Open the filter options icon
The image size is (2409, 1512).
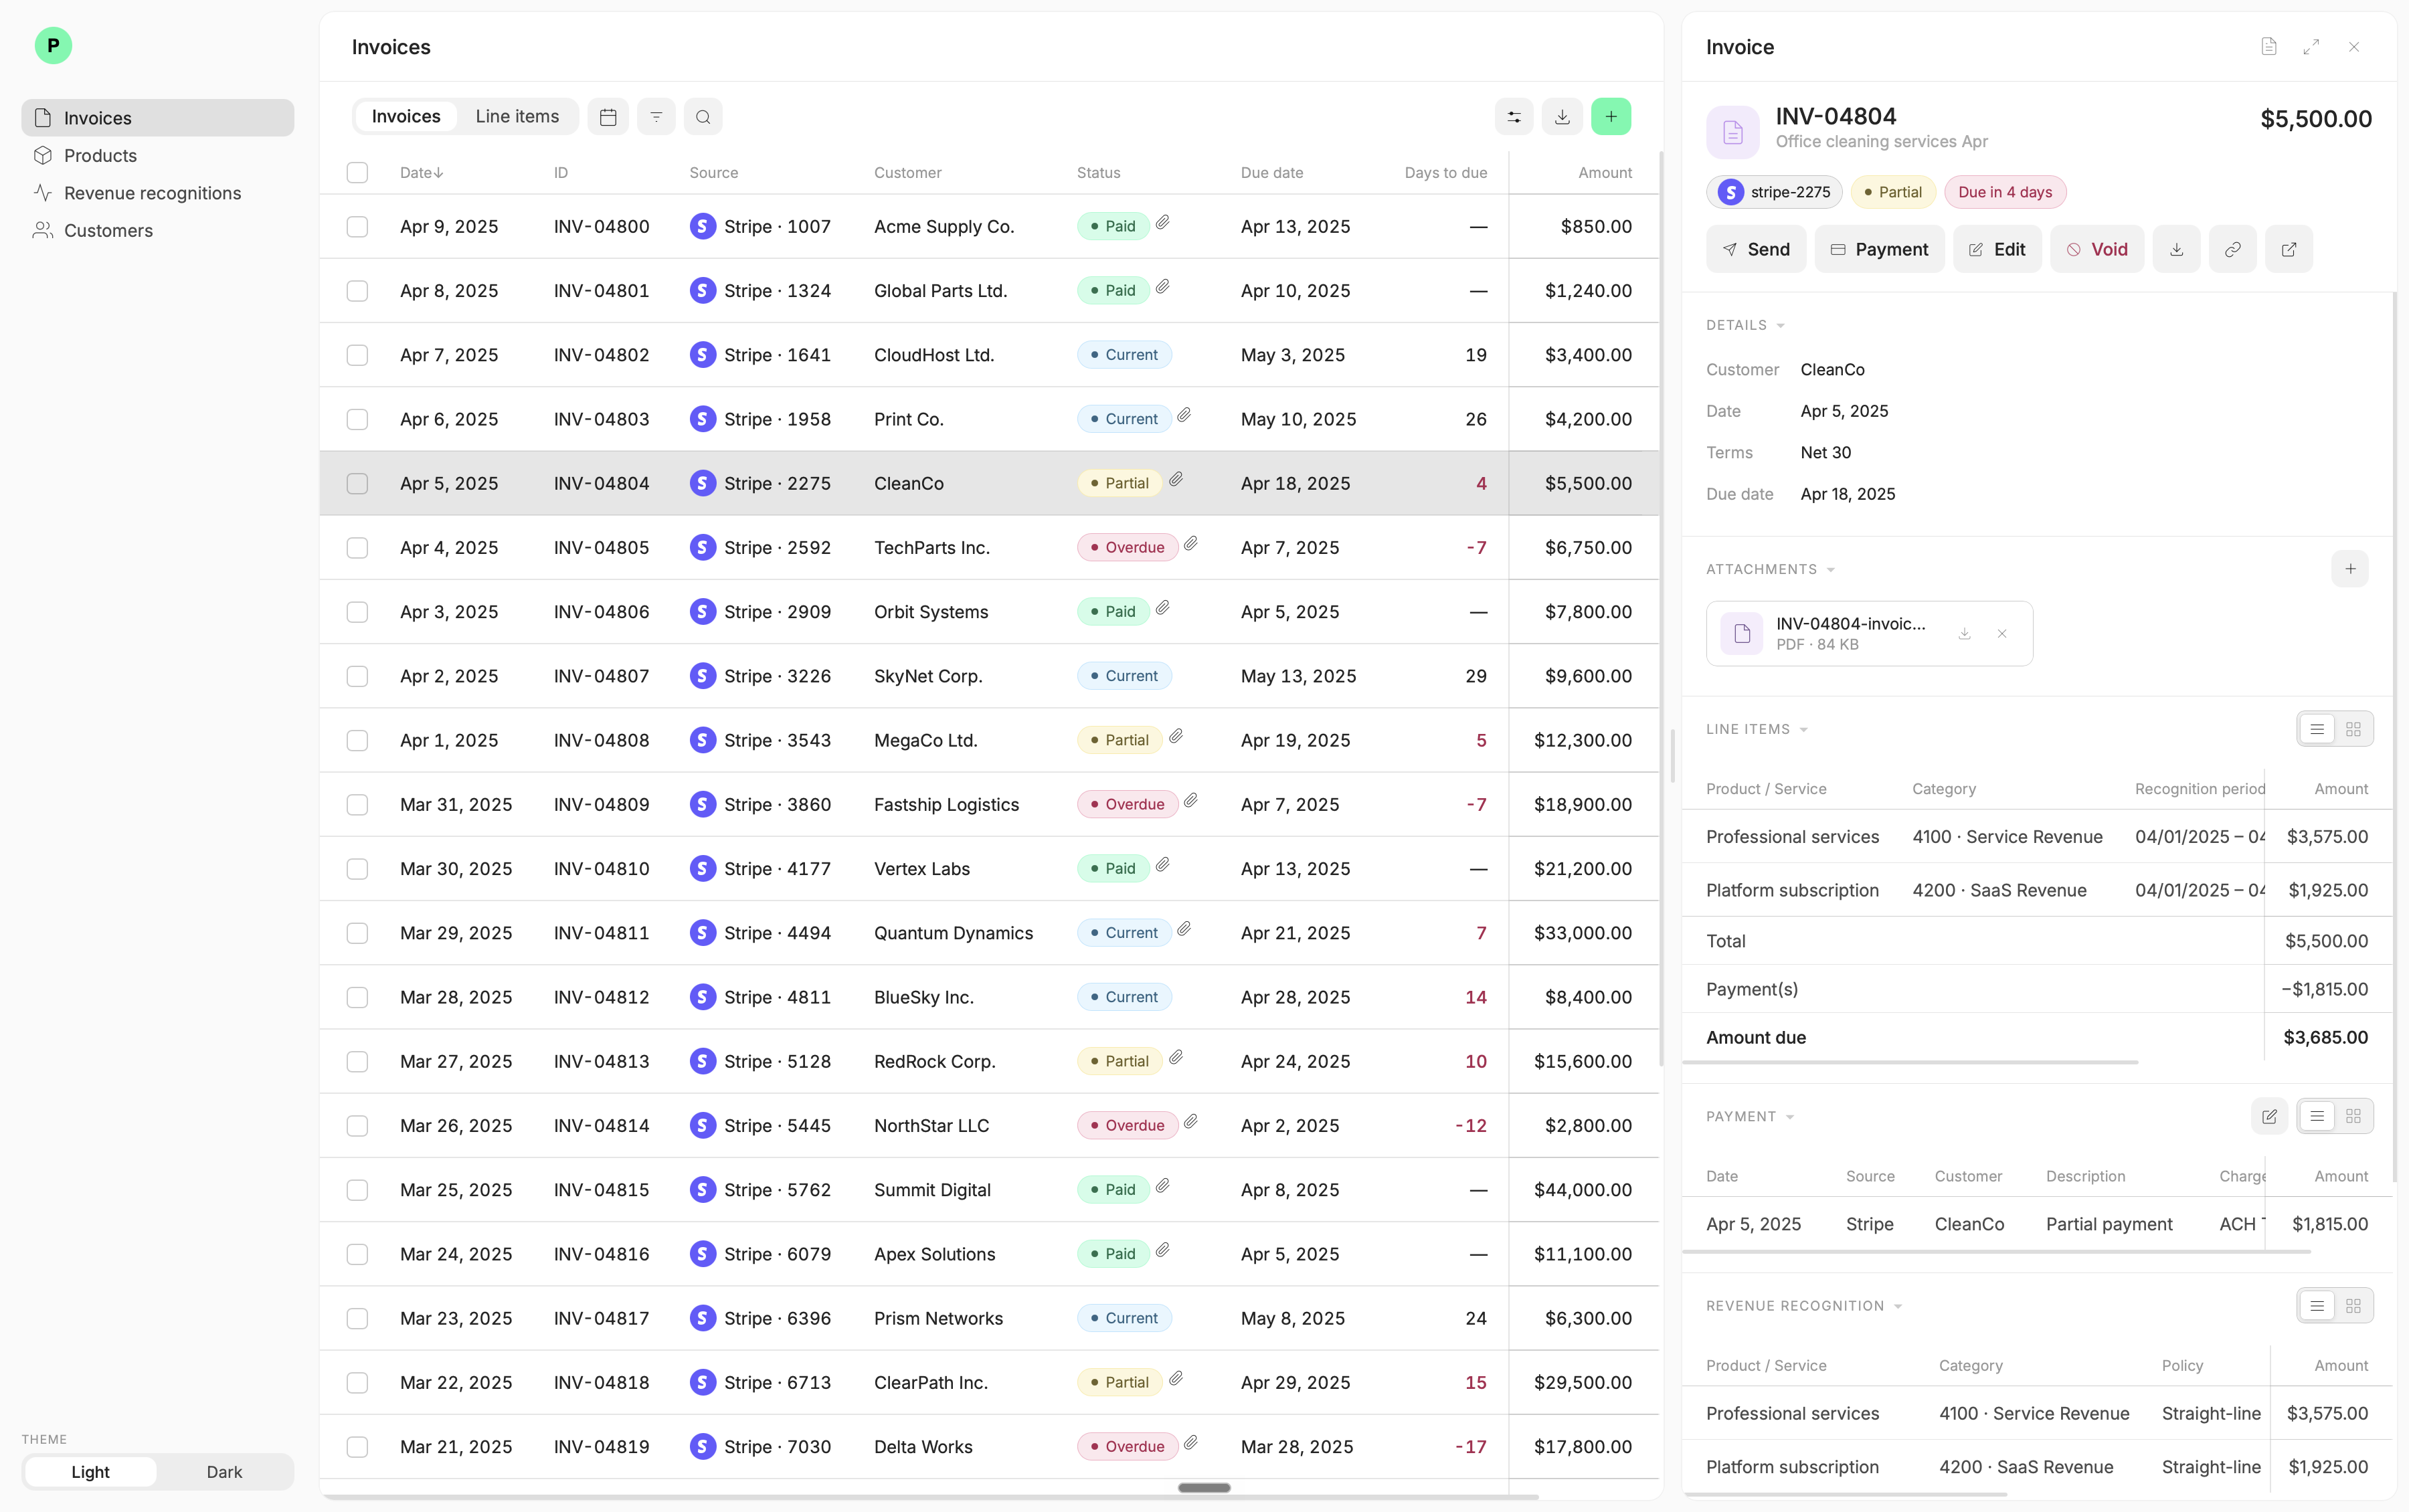pos(656,117)
